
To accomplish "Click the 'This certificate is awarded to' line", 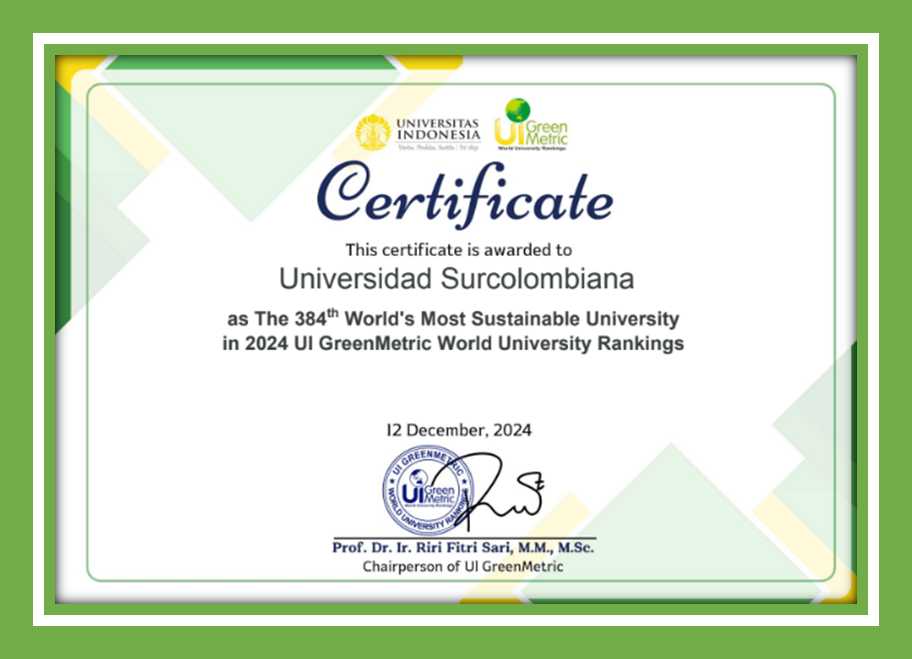I will pyautogui.click(x=459, y=250).
